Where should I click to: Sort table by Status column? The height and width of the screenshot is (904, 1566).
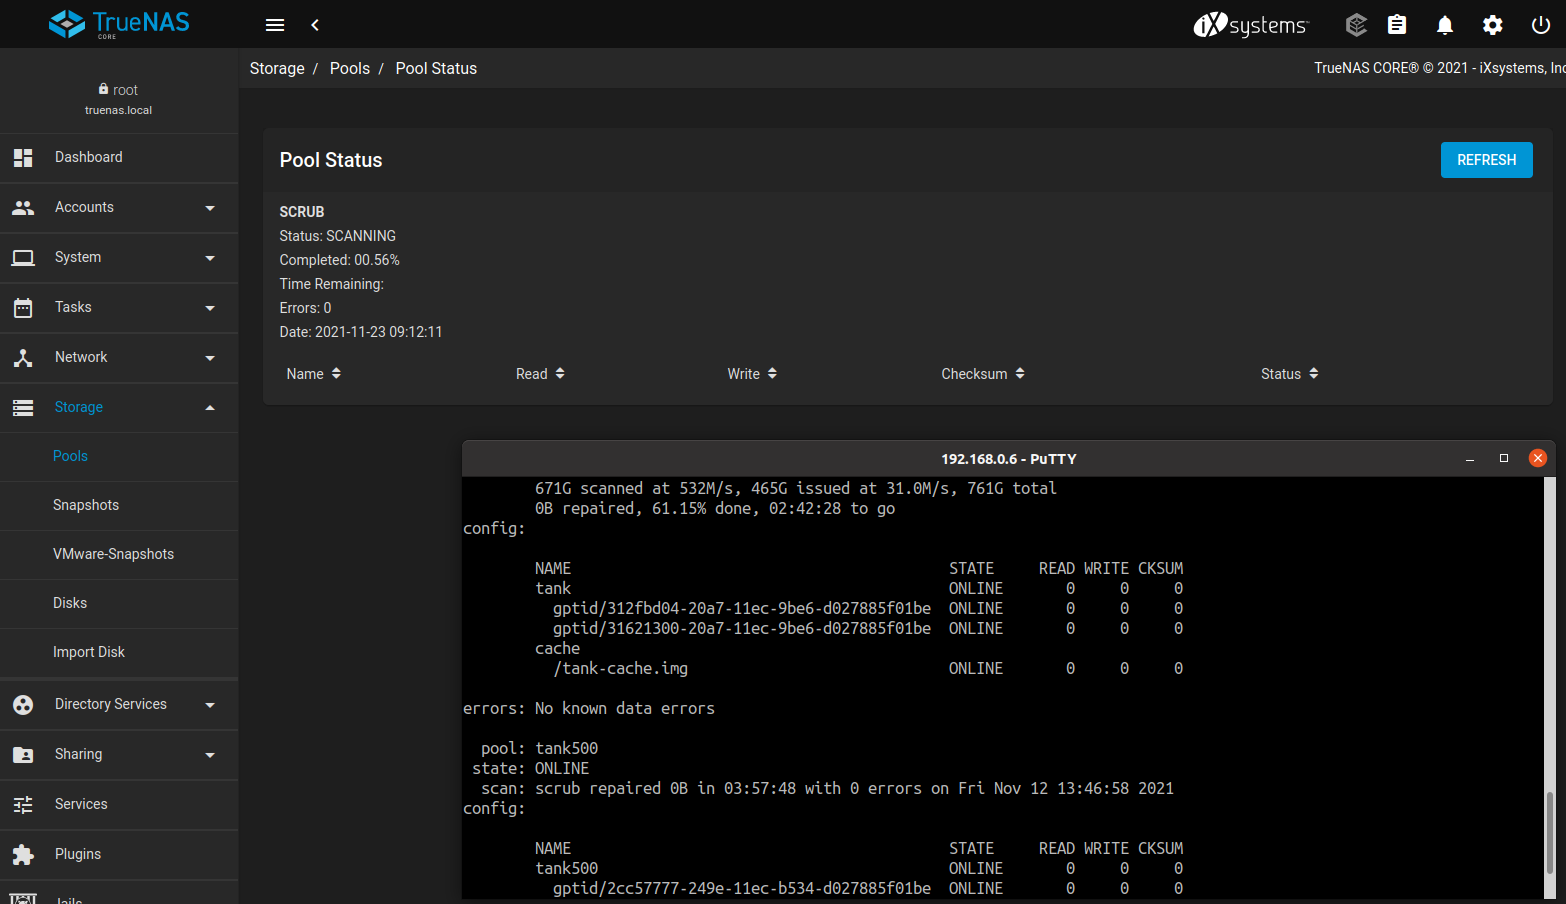tap(1290, 374)
